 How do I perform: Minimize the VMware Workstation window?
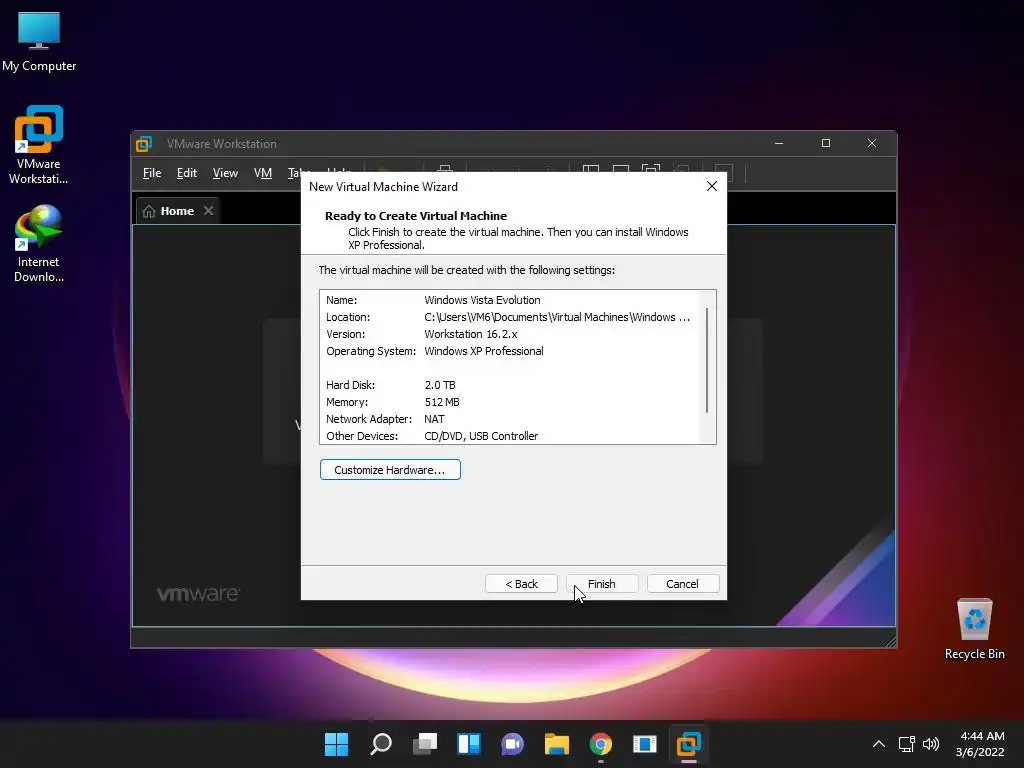(779, 143)
